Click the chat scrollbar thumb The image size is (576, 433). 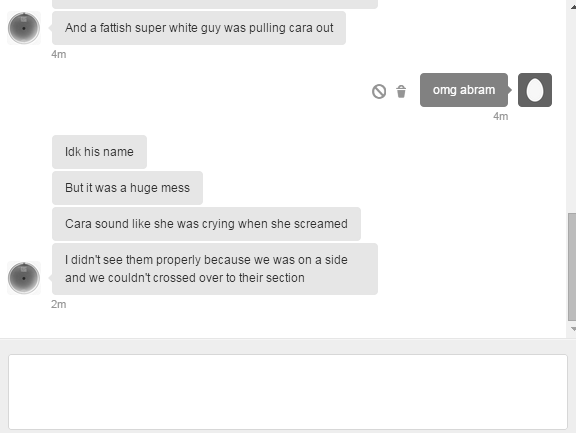572,268
